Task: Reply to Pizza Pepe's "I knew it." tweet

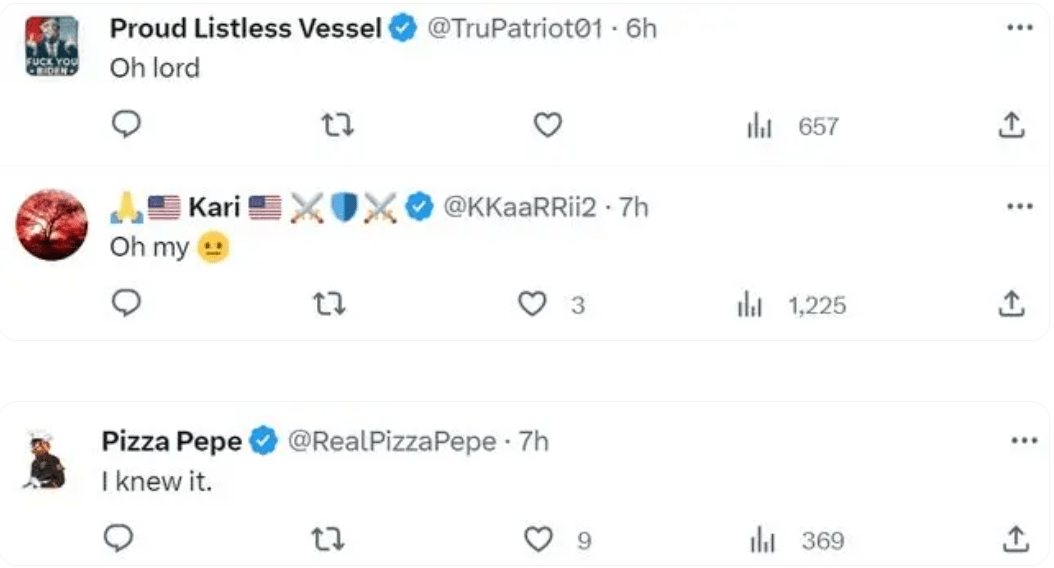Action: [x=118, y=538]
